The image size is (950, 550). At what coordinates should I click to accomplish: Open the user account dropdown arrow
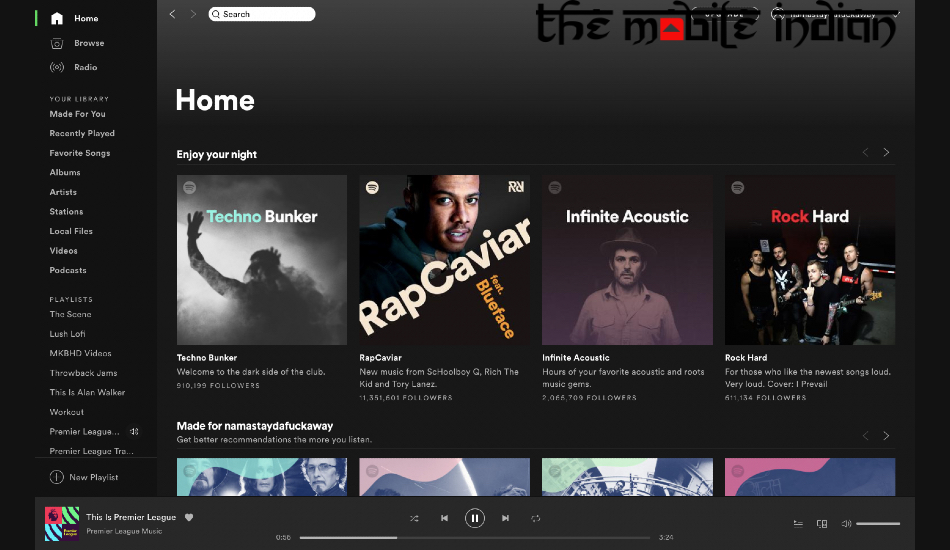click(x=896, y=14)
